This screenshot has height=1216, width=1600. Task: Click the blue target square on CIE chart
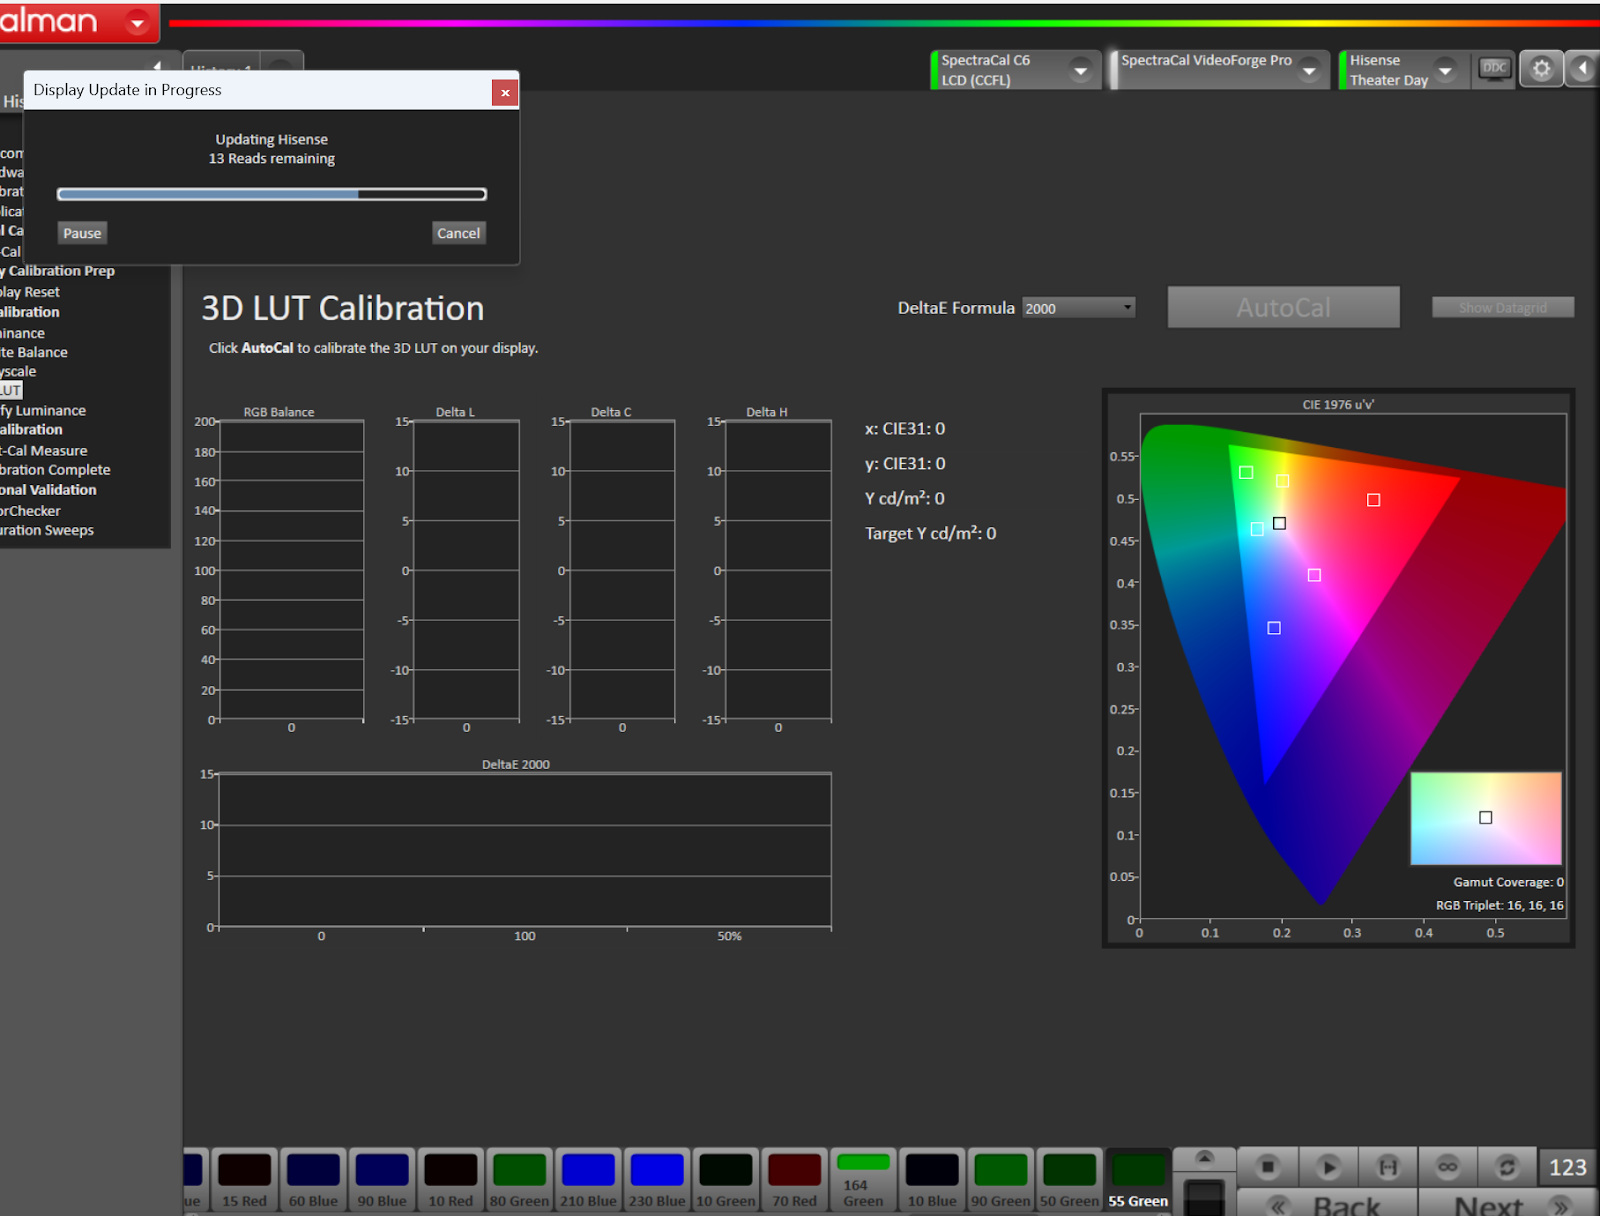tap(1273, 628)
